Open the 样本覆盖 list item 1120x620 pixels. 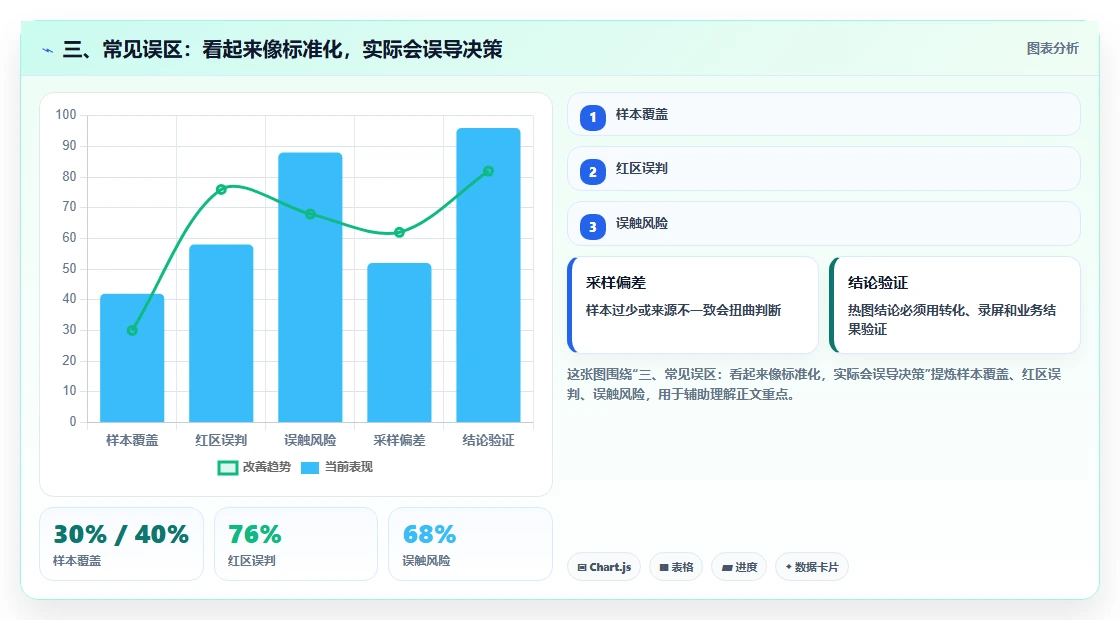(824, 114)
